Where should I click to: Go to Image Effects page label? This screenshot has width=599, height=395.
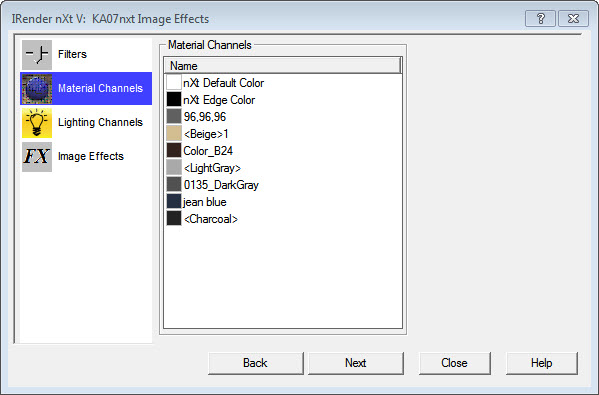pyautogui.click(x=91, y=156)
